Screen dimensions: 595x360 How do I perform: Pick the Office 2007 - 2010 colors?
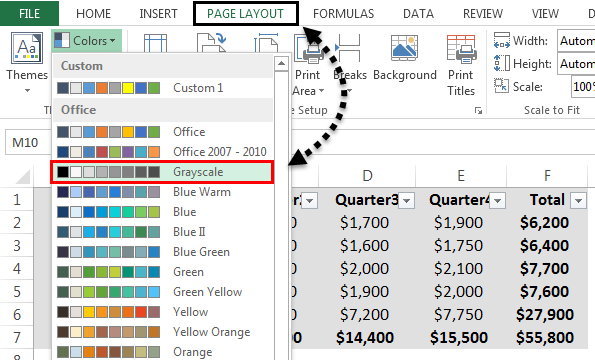pos(162,152)
